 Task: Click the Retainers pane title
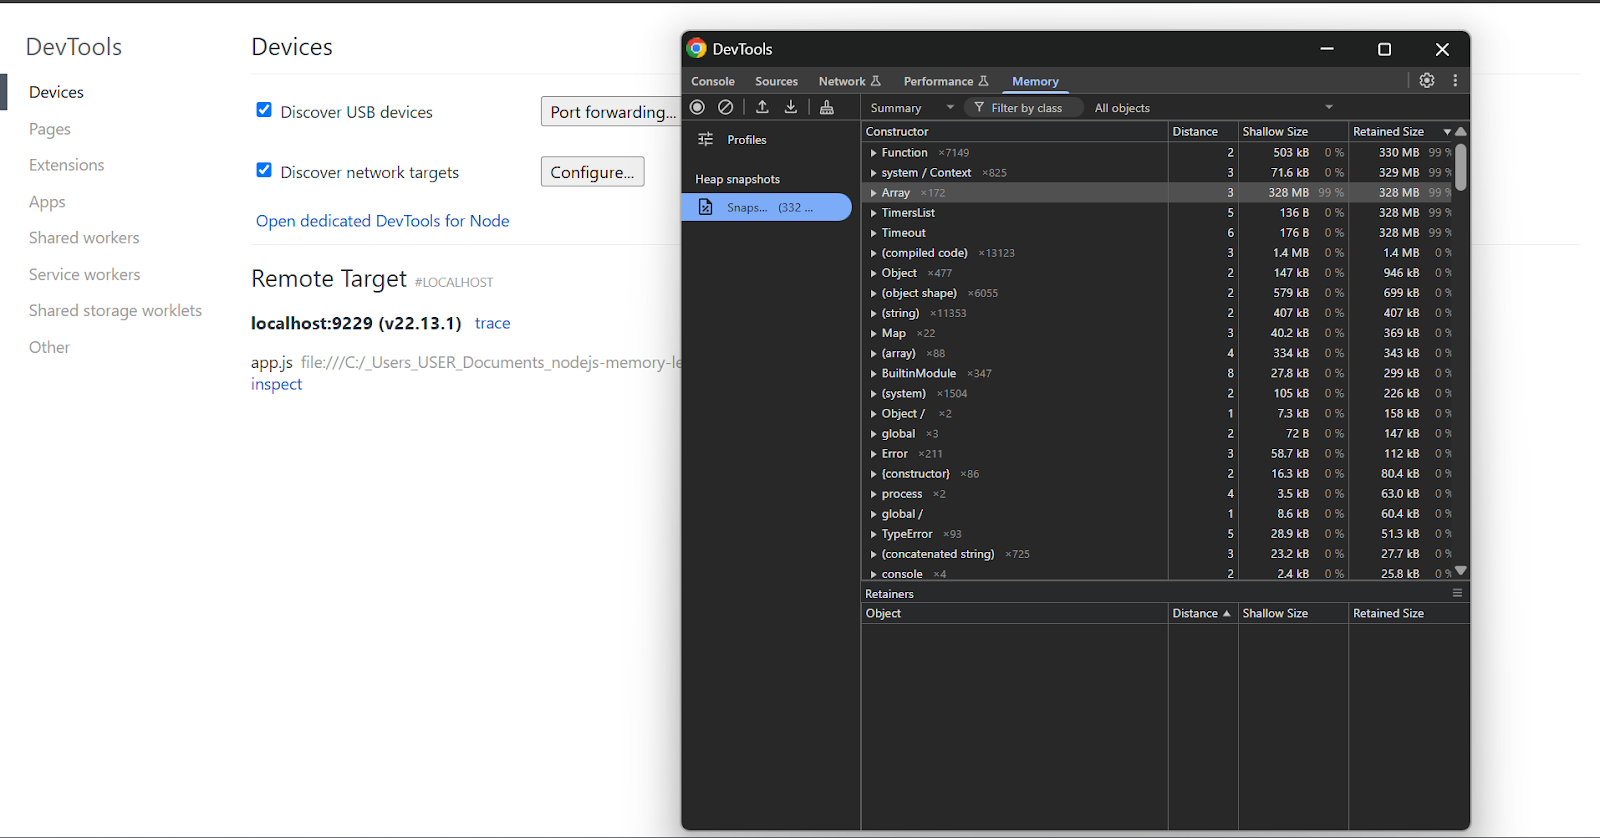[x=889, y=594]
